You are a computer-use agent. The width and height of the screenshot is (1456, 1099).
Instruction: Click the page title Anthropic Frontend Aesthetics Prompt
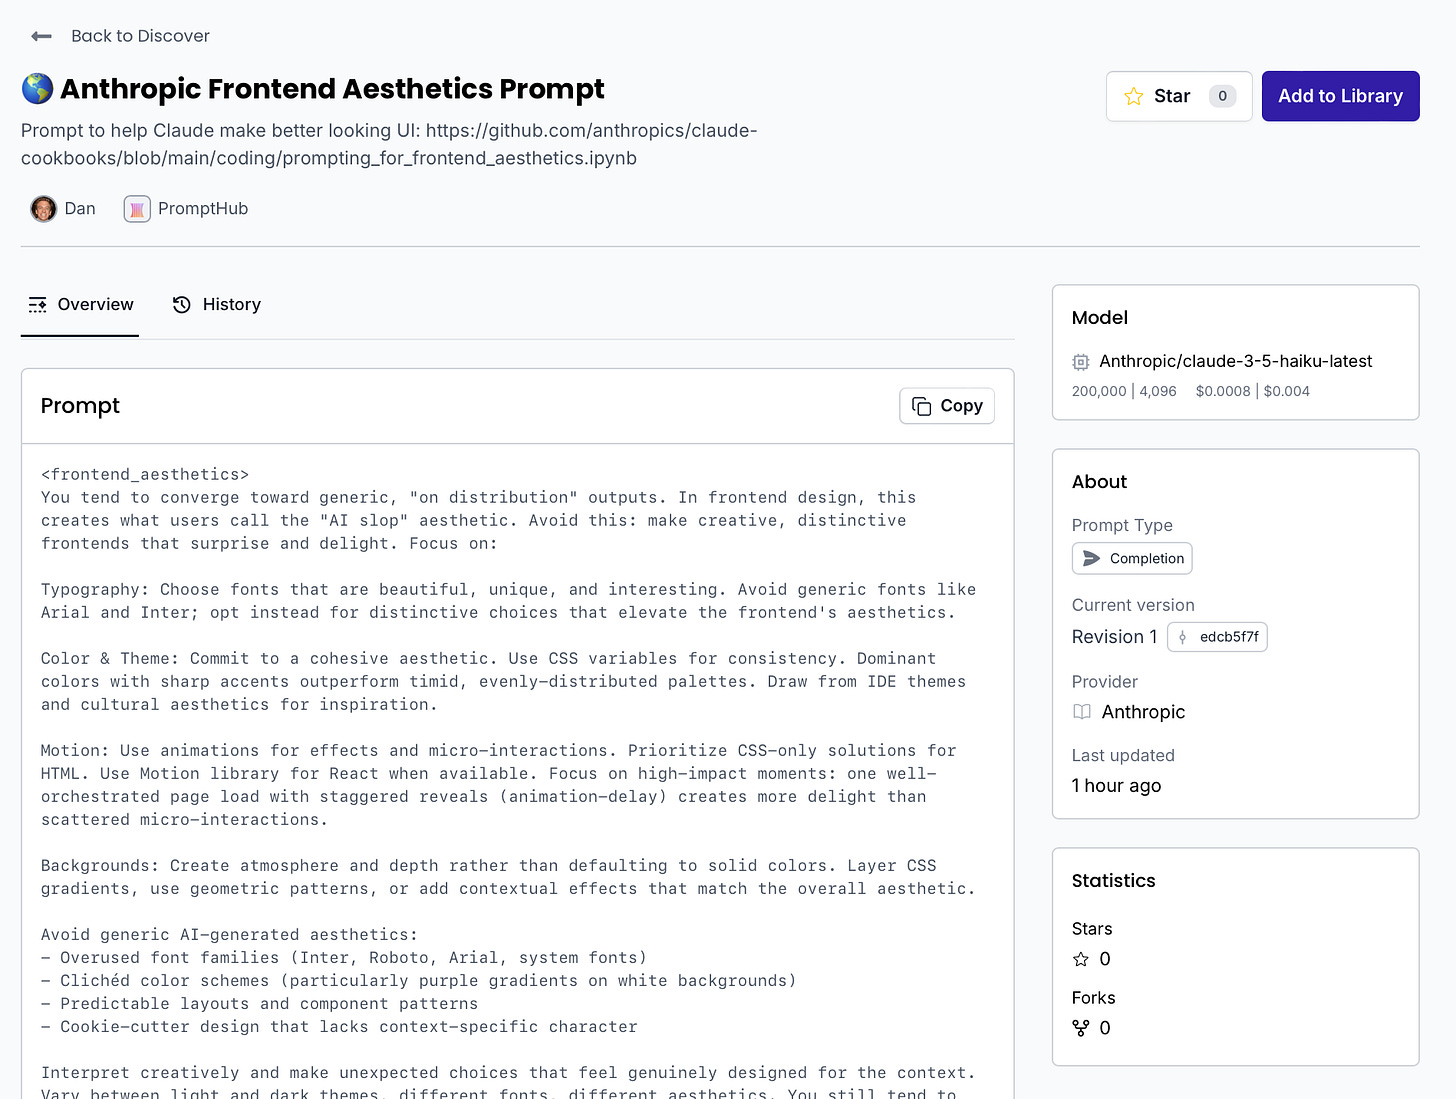click(x=332, y=89)
